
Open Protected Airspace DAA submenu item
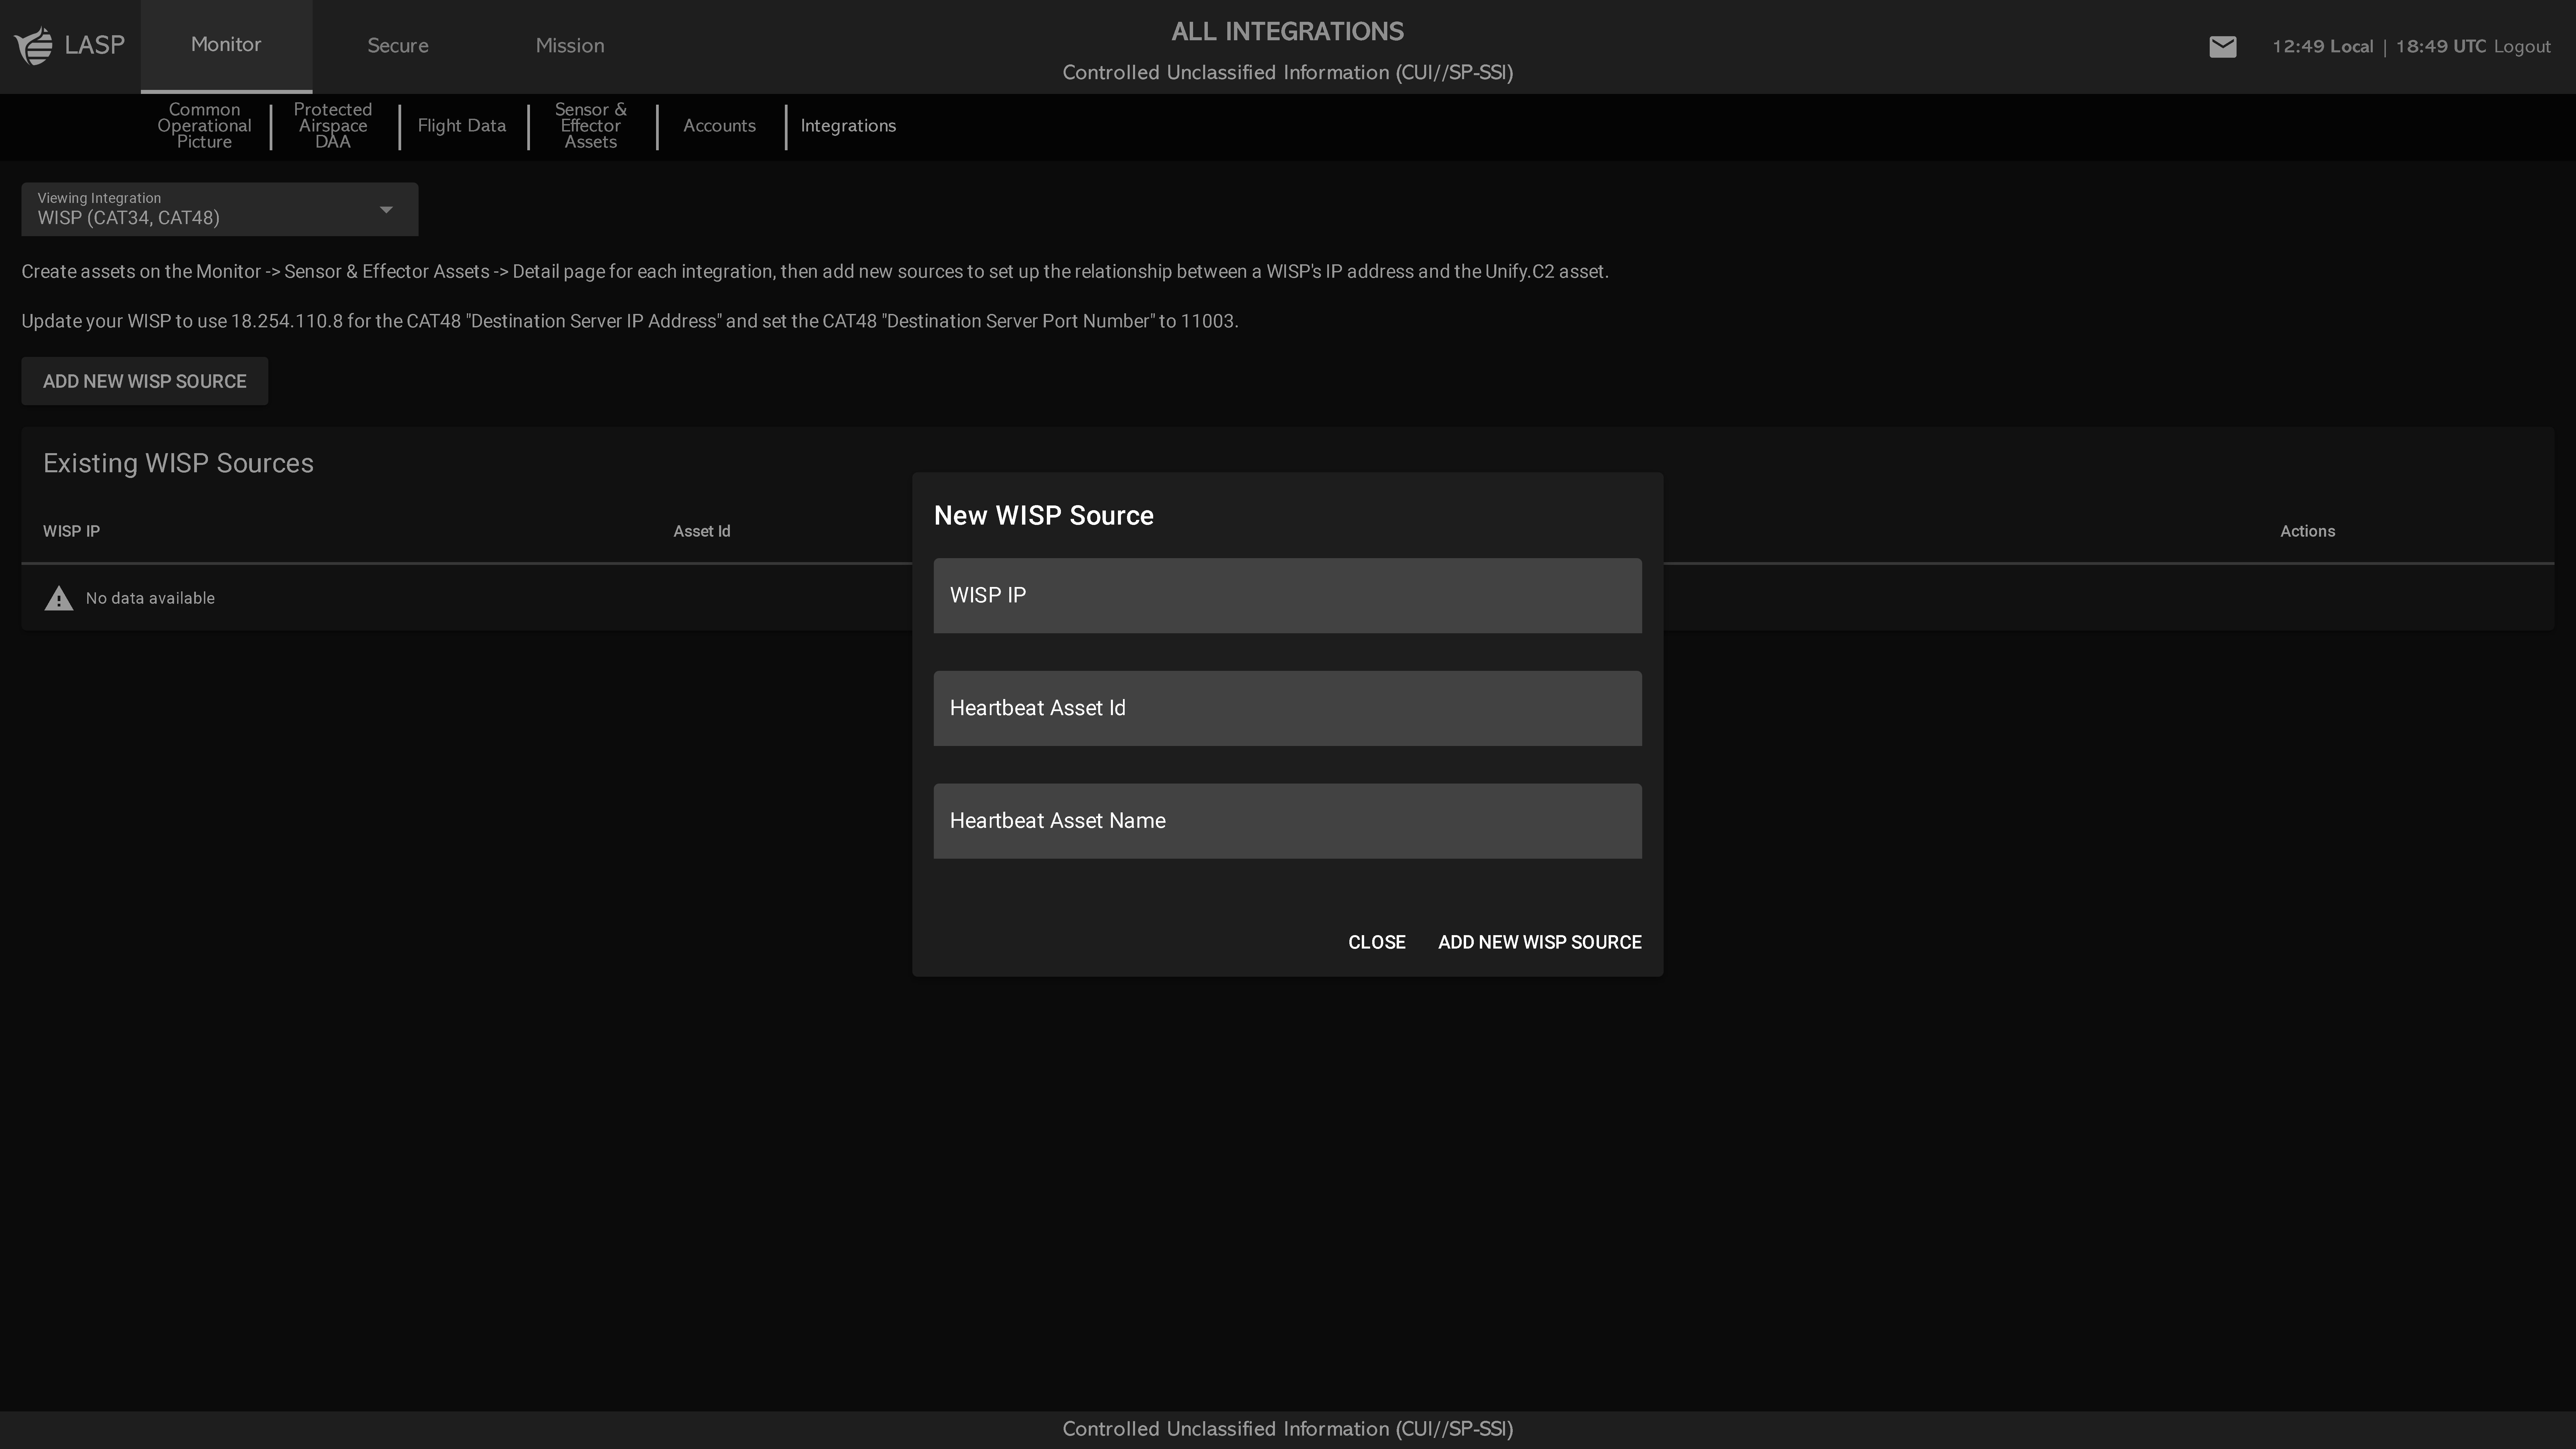333,126
